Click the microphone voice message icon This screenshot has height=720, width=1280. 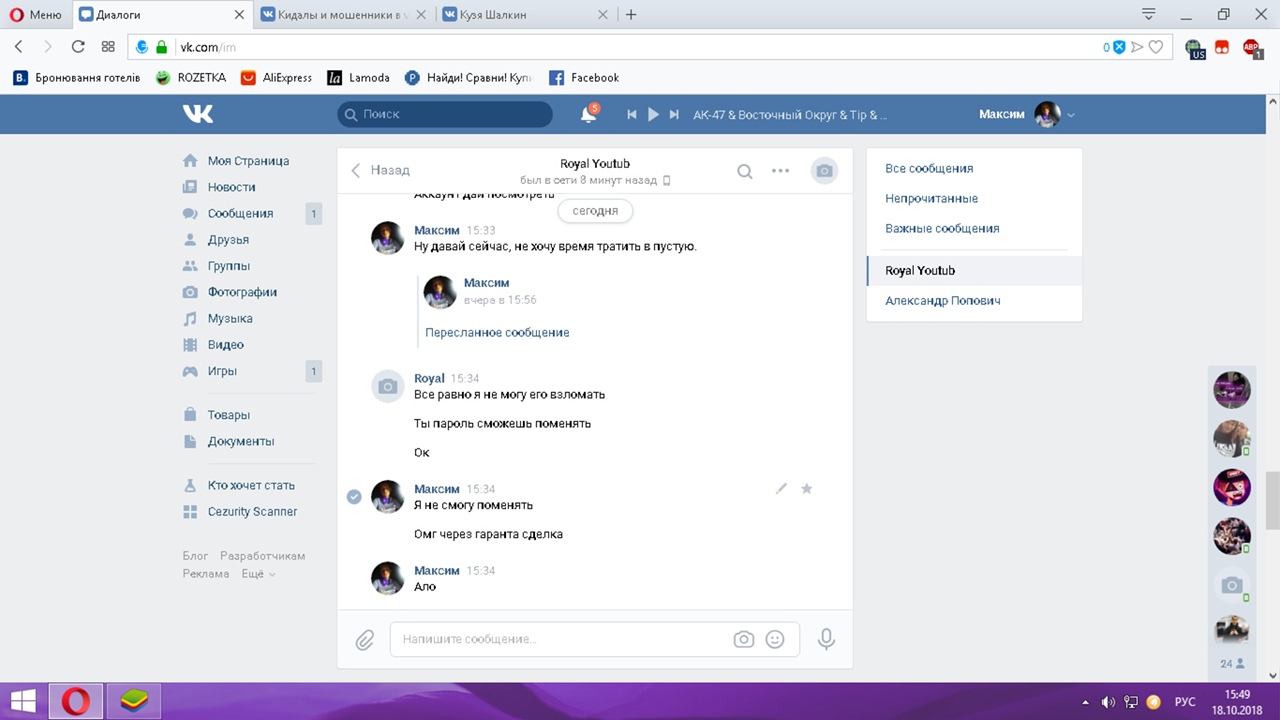point(826,639)
